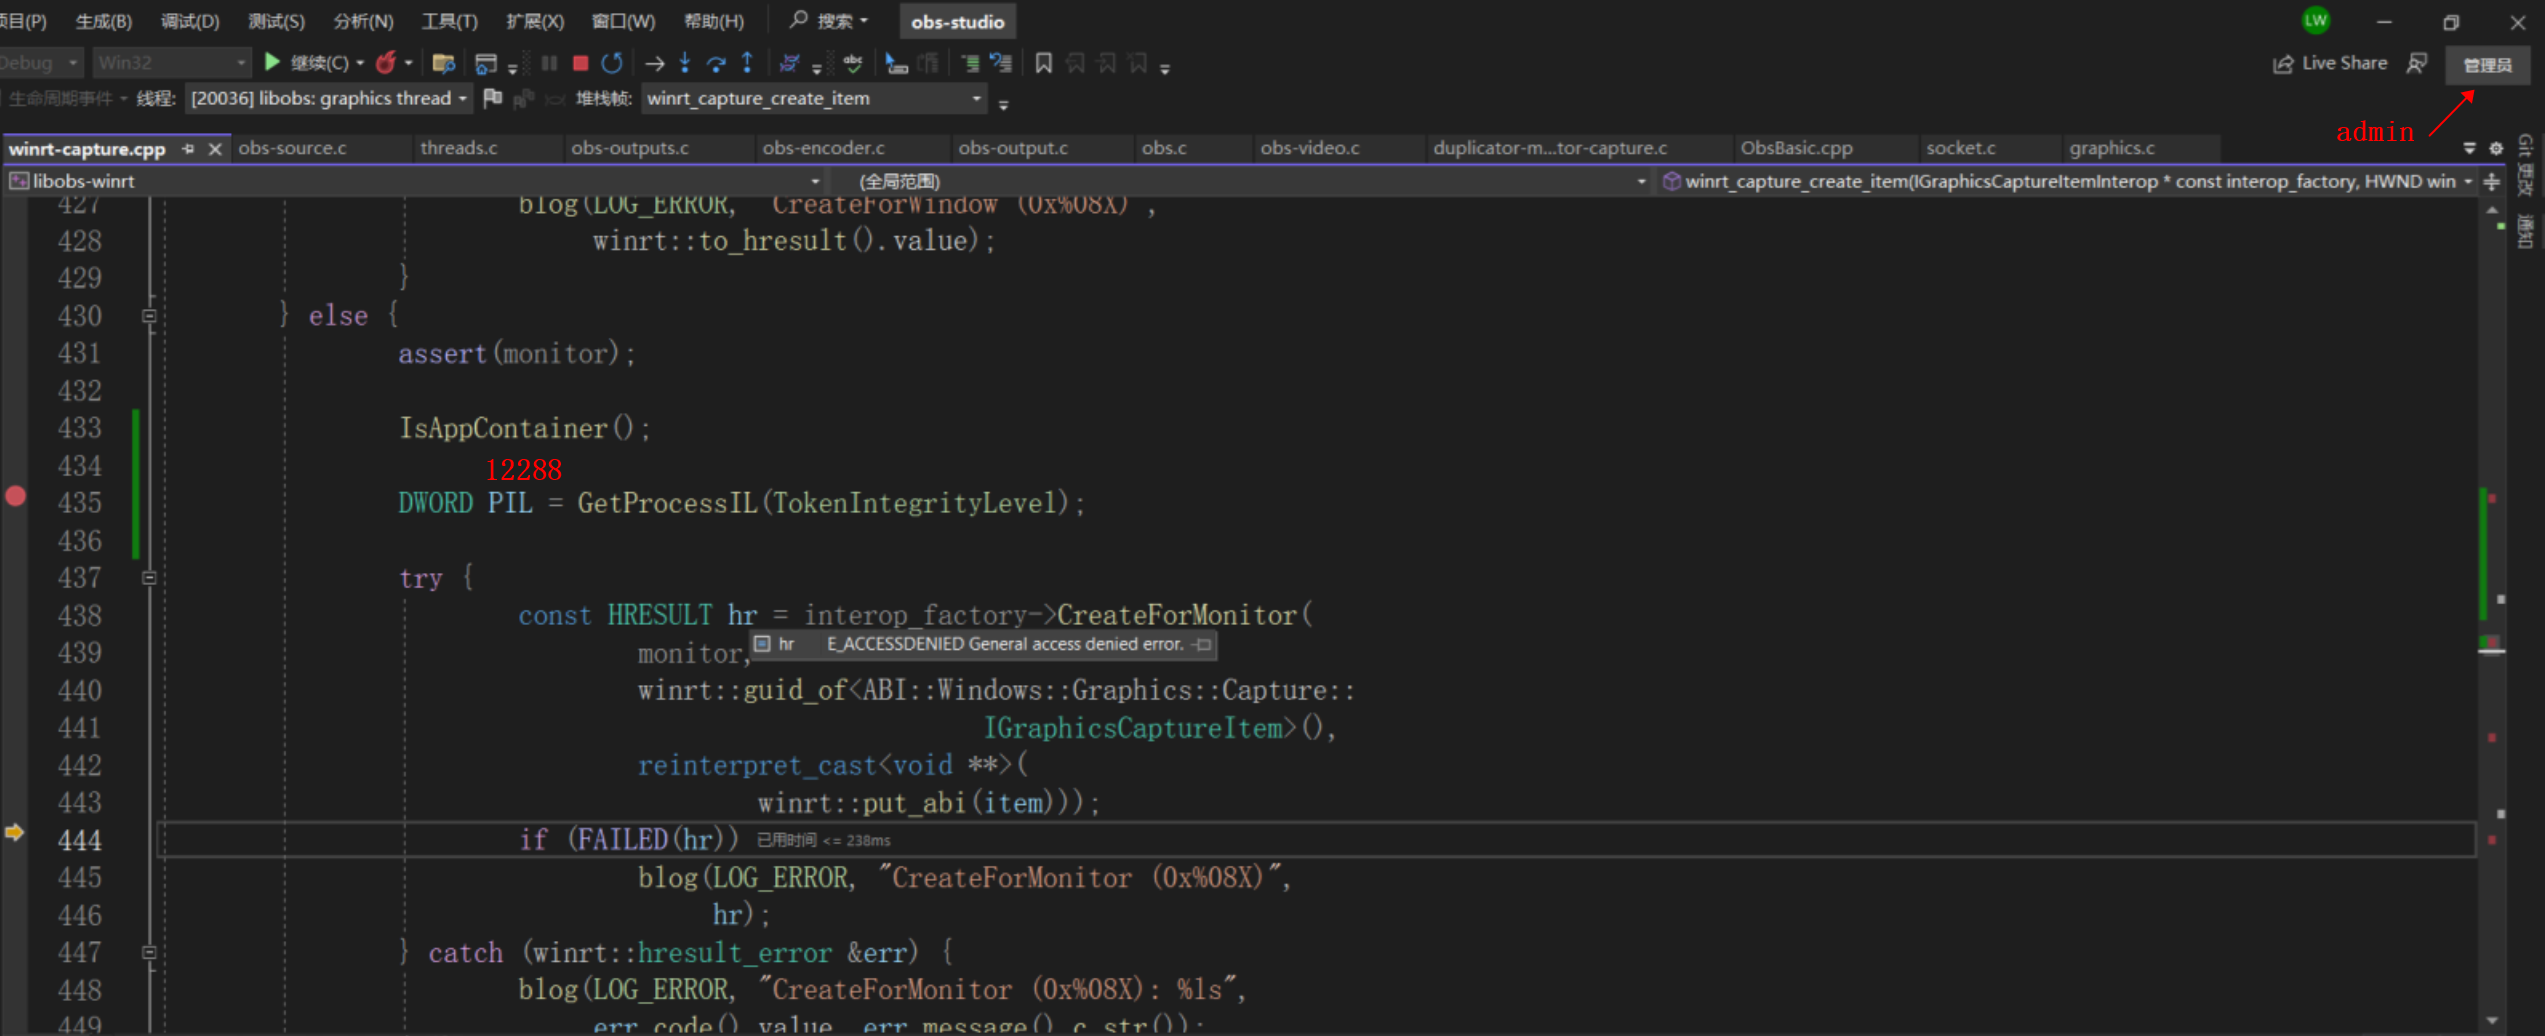The image size is (2545, 1036).
Task: Click the Continue debugging icon
Action: [x=273, y=62]
